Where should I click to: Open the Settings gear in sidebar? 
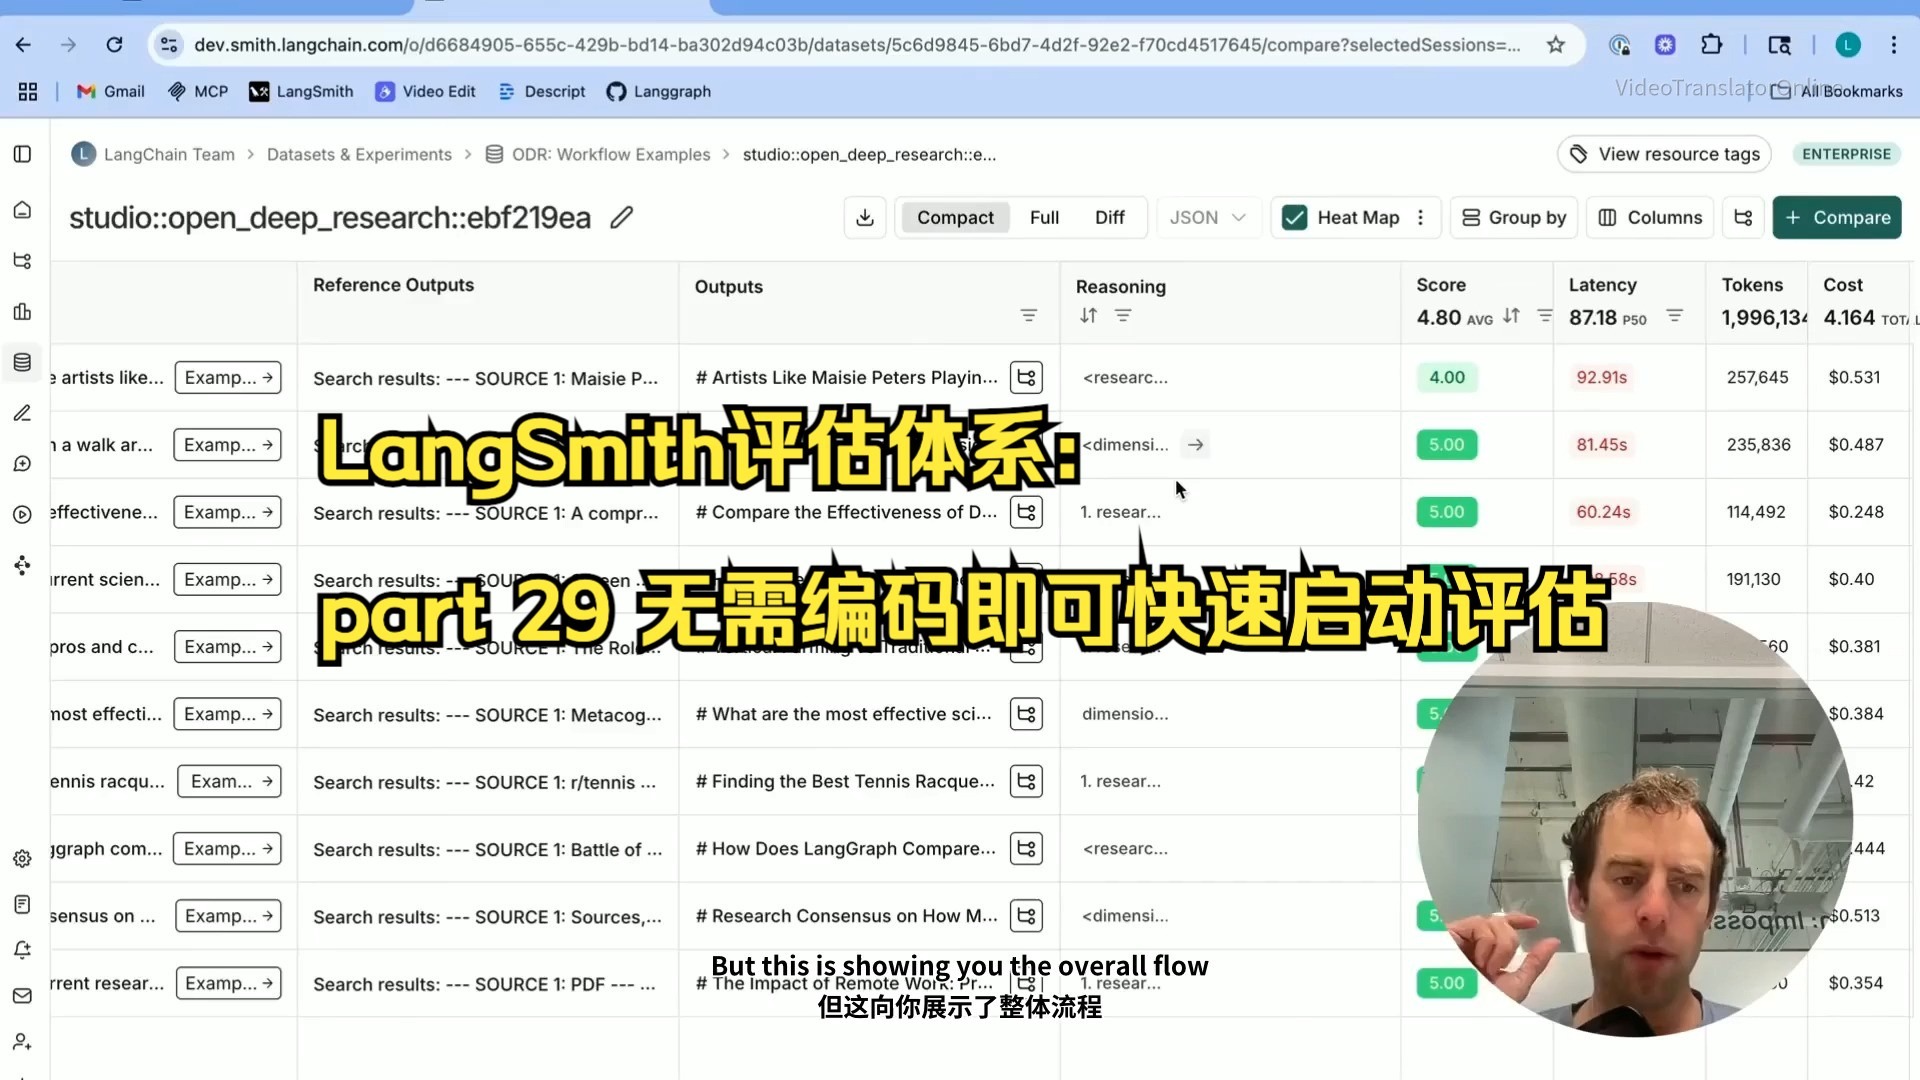[22, 859]
